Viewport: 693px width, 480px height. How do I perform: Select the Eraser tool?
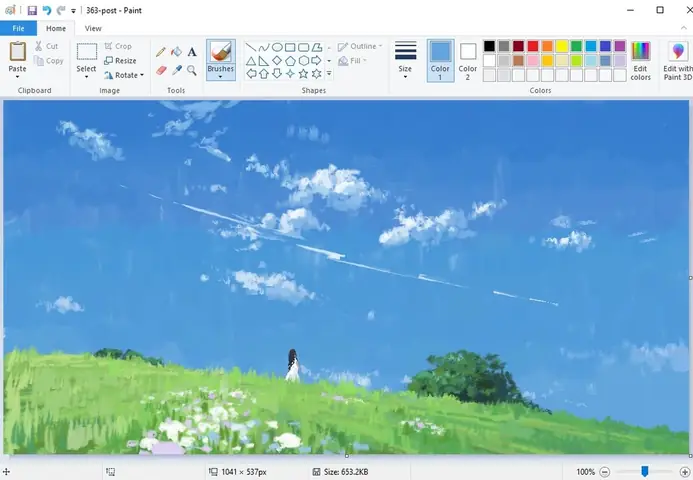pos(161,70)
